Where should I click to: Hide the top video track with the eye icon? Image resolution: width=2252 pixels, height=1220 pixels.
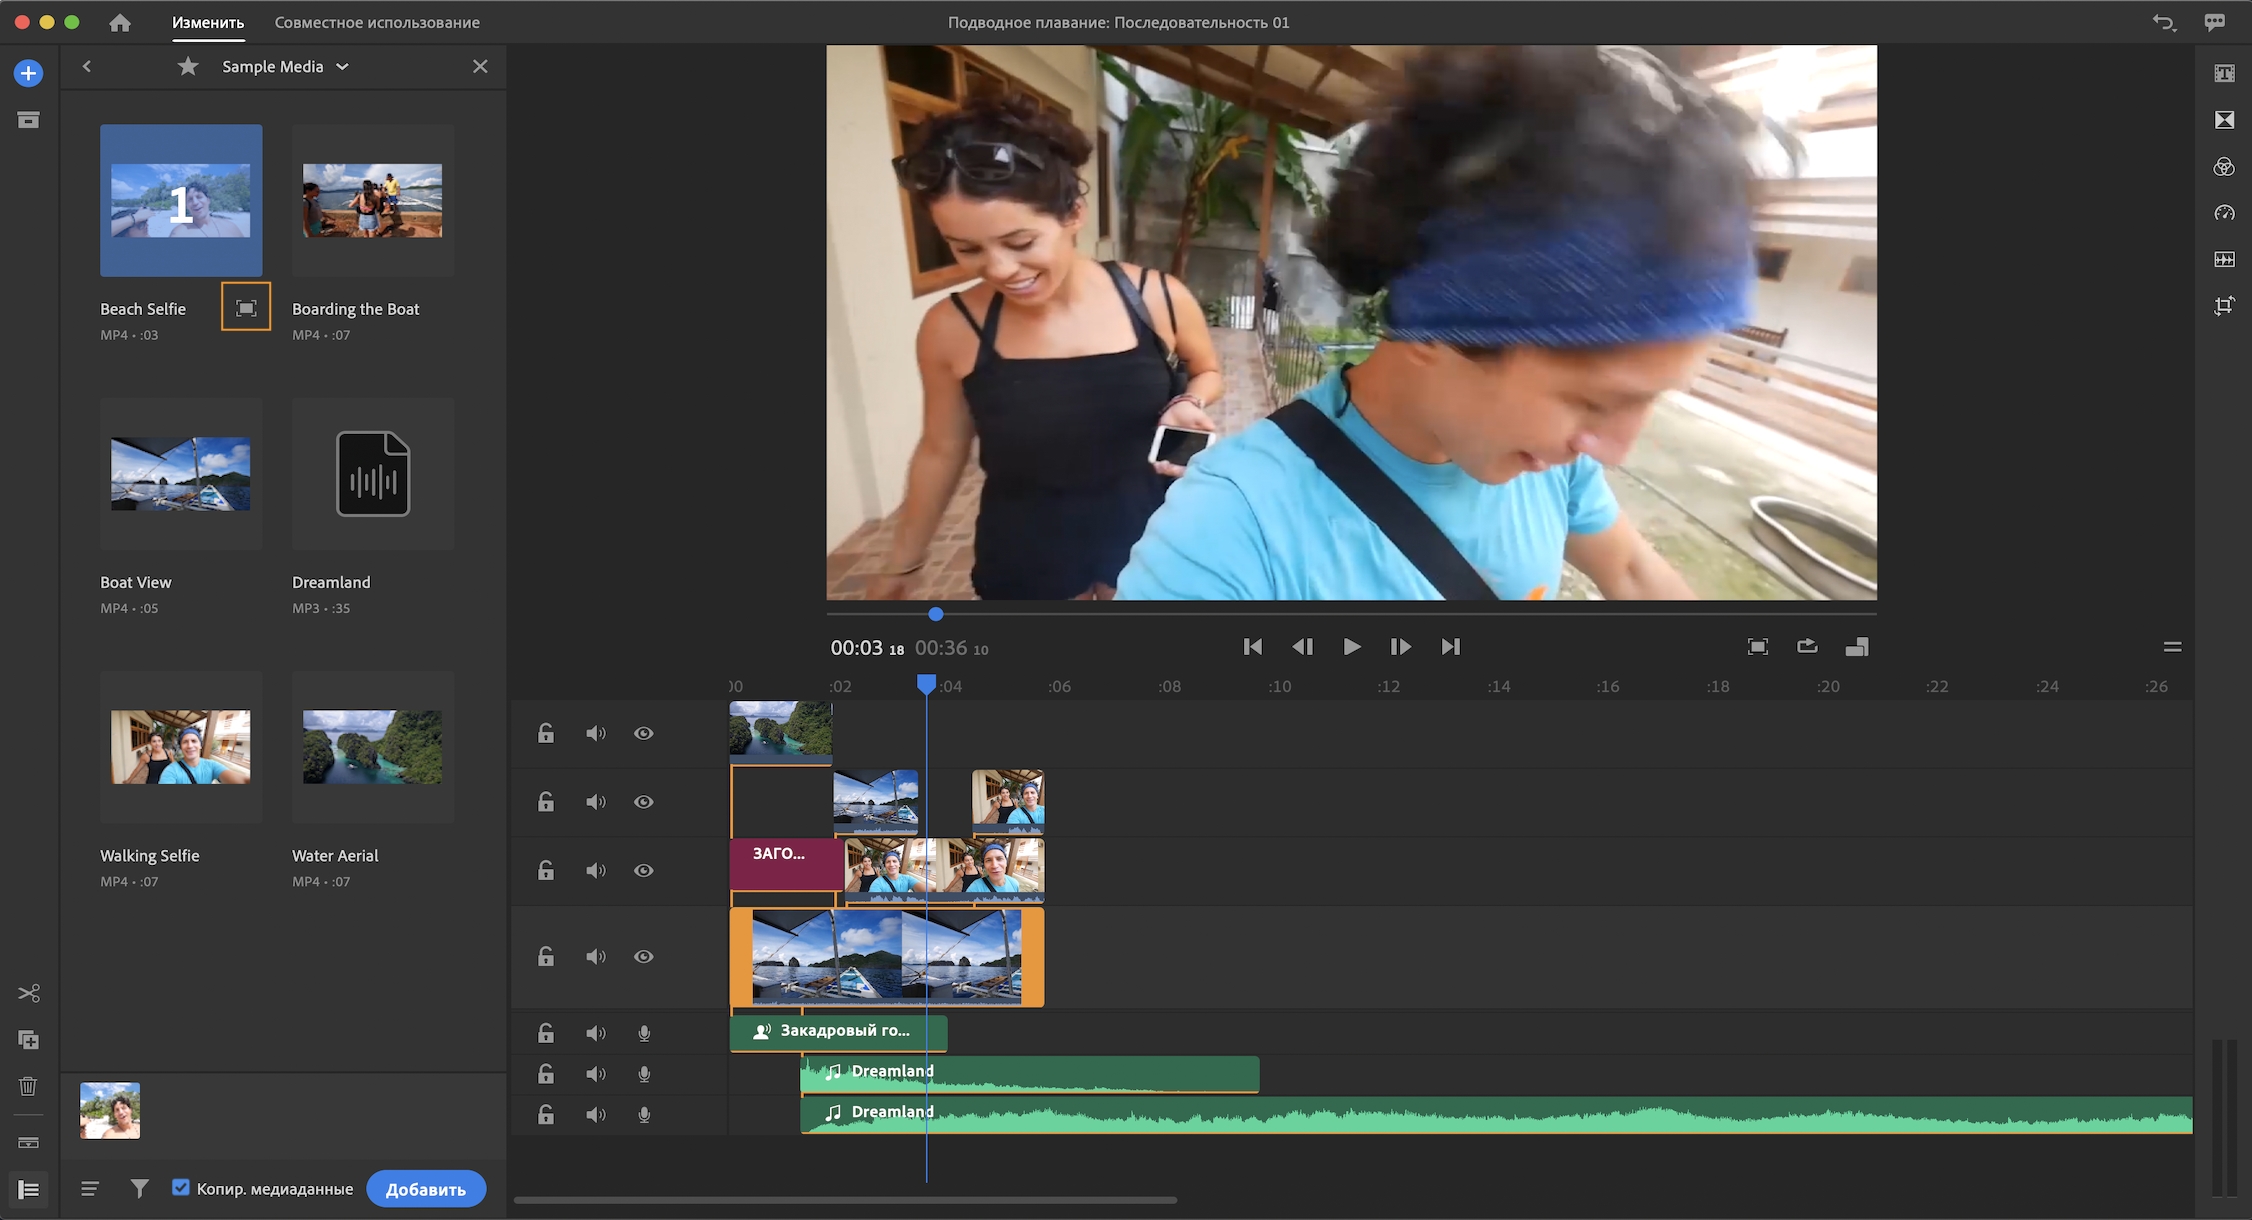coord(644,733)
